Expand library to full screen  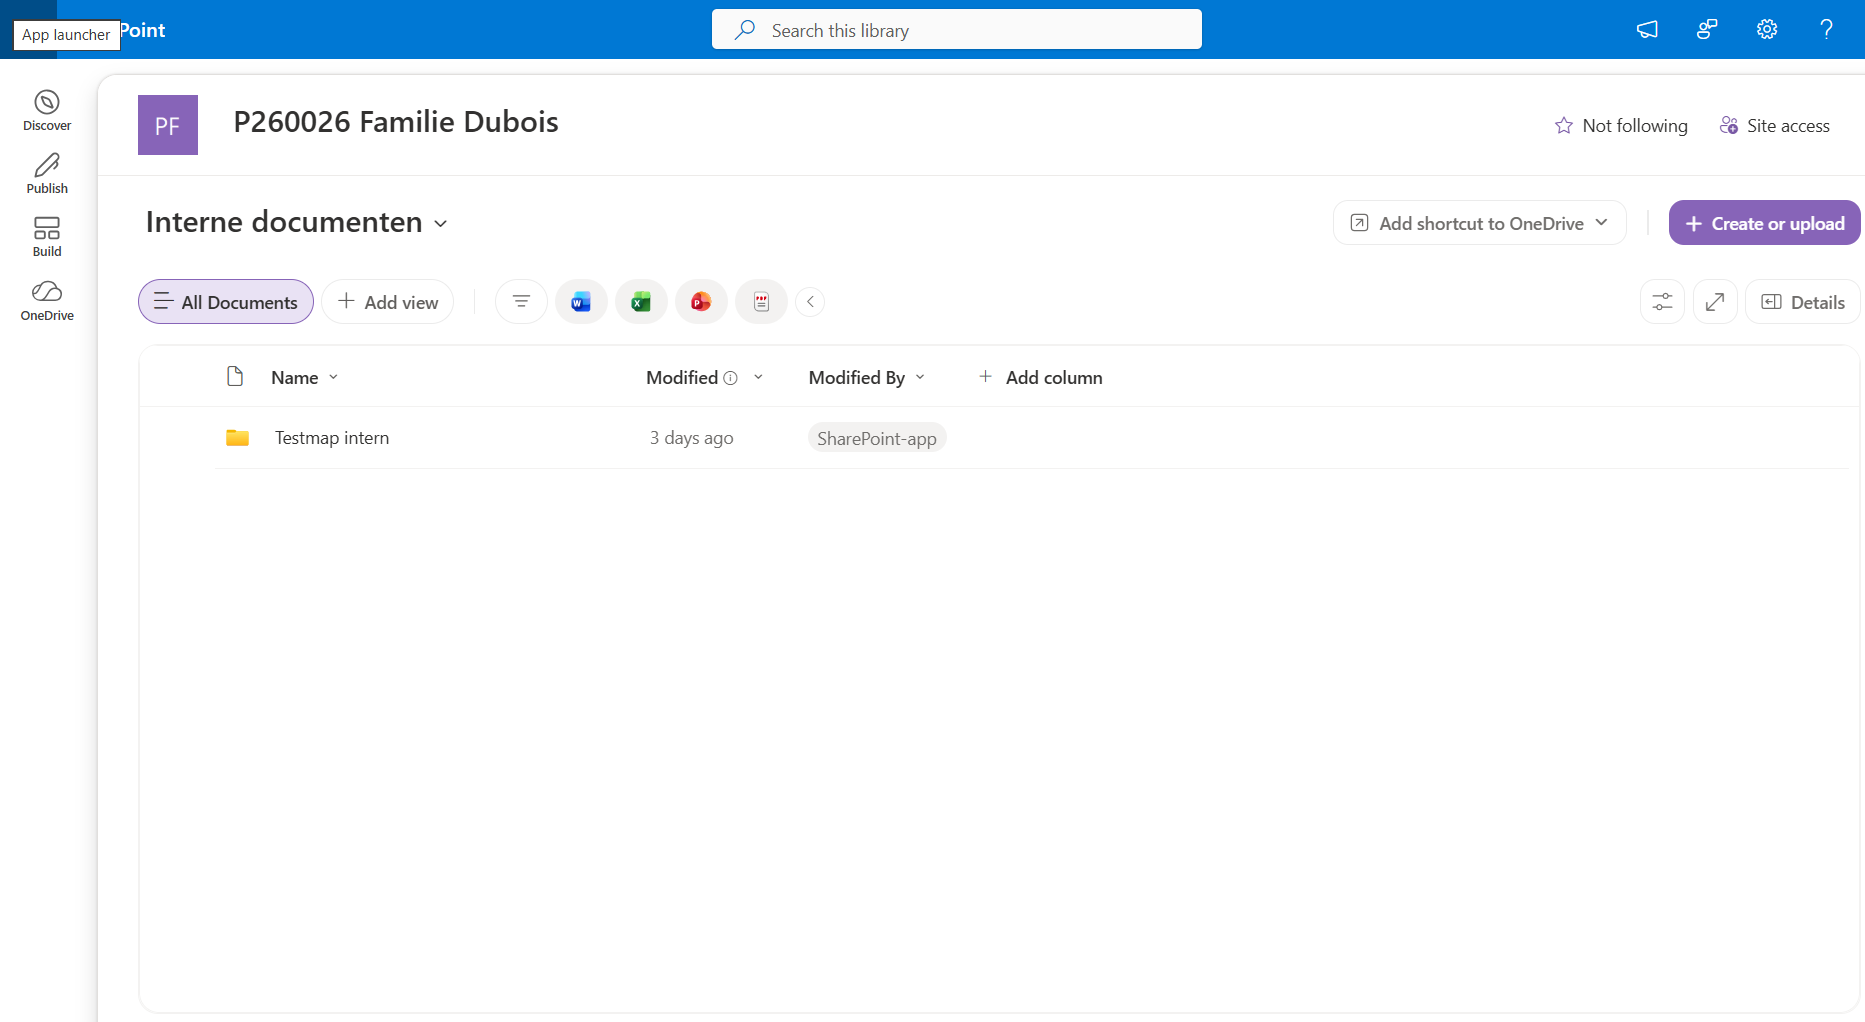(1715, 302)
